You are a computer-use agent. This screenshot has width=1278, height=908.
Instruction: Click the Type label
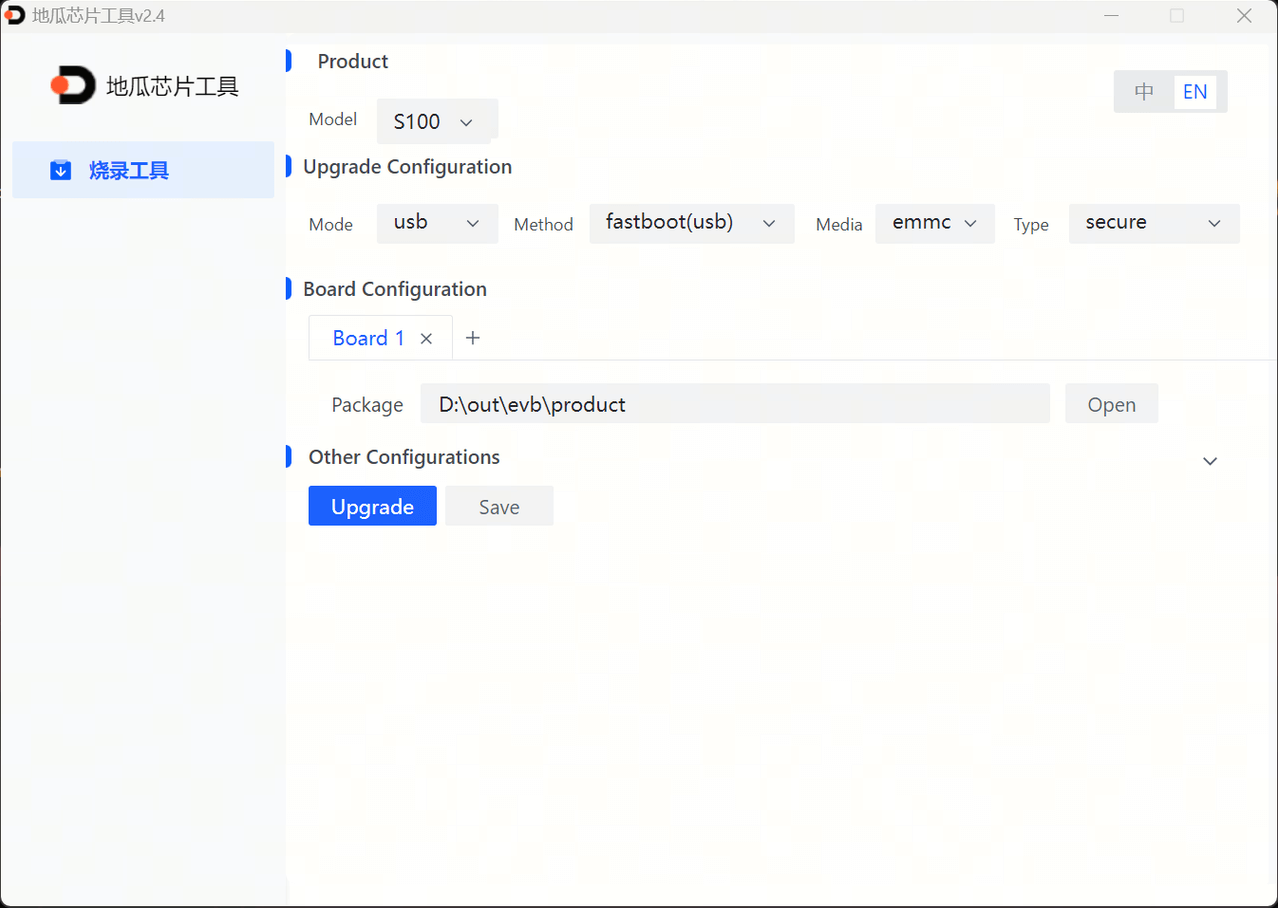[x=1031, y=225]
